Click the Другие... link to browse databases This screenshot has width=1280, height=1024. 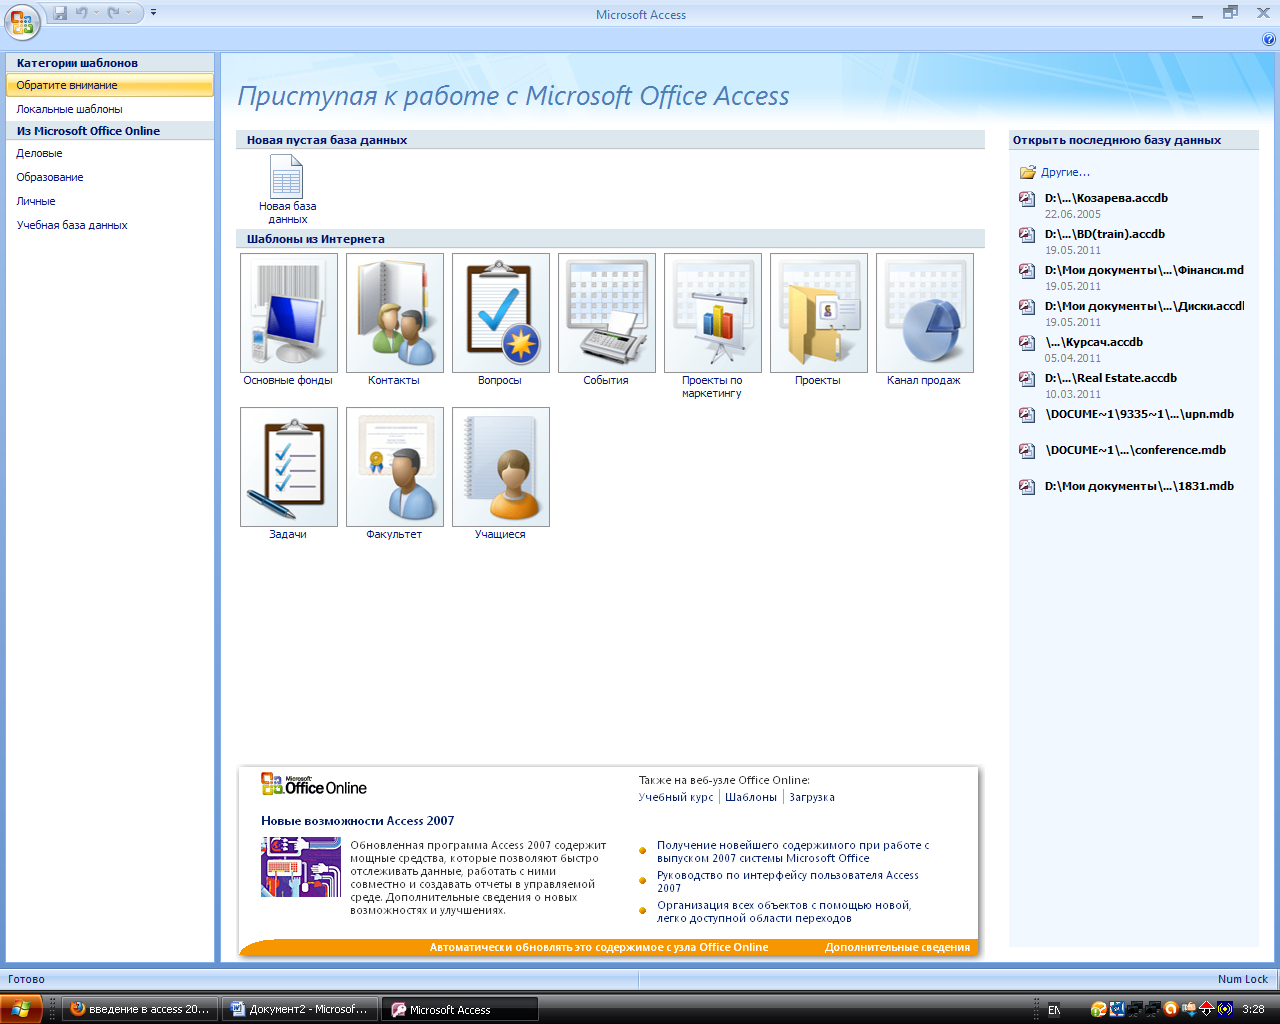[1065, 172]
